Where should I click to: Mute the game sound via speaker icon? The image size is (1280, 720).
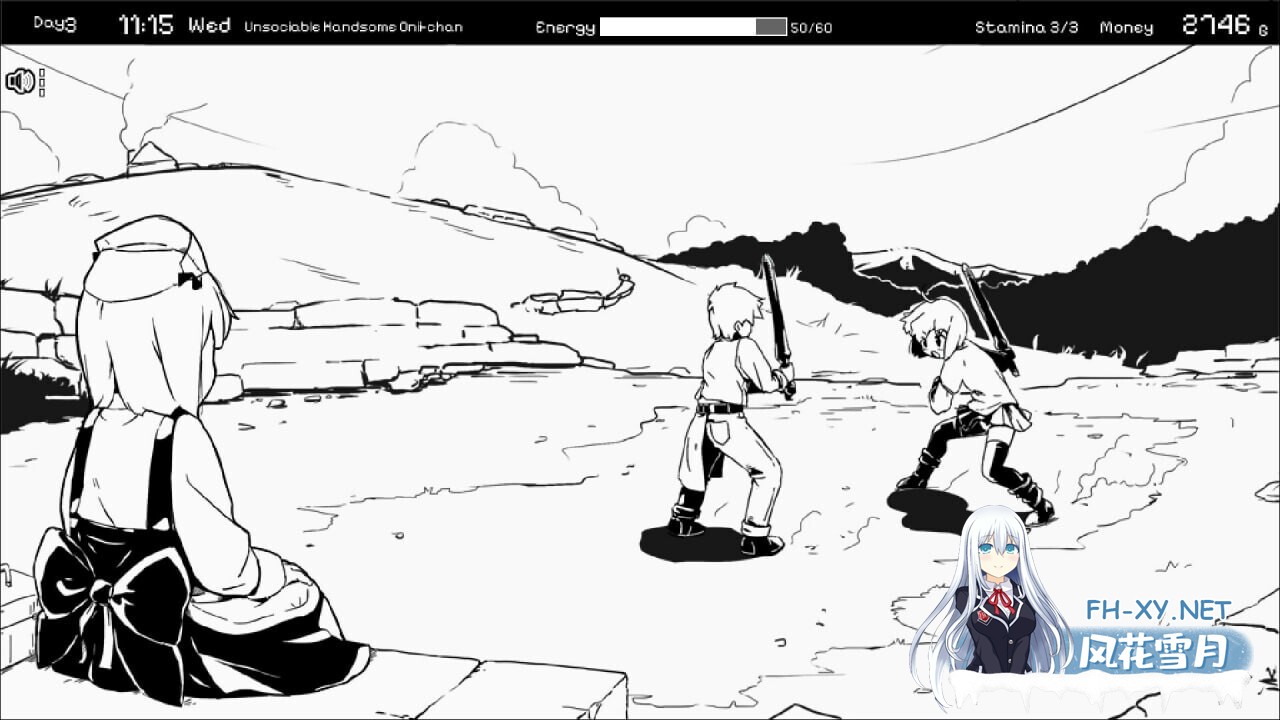point(19,82)
